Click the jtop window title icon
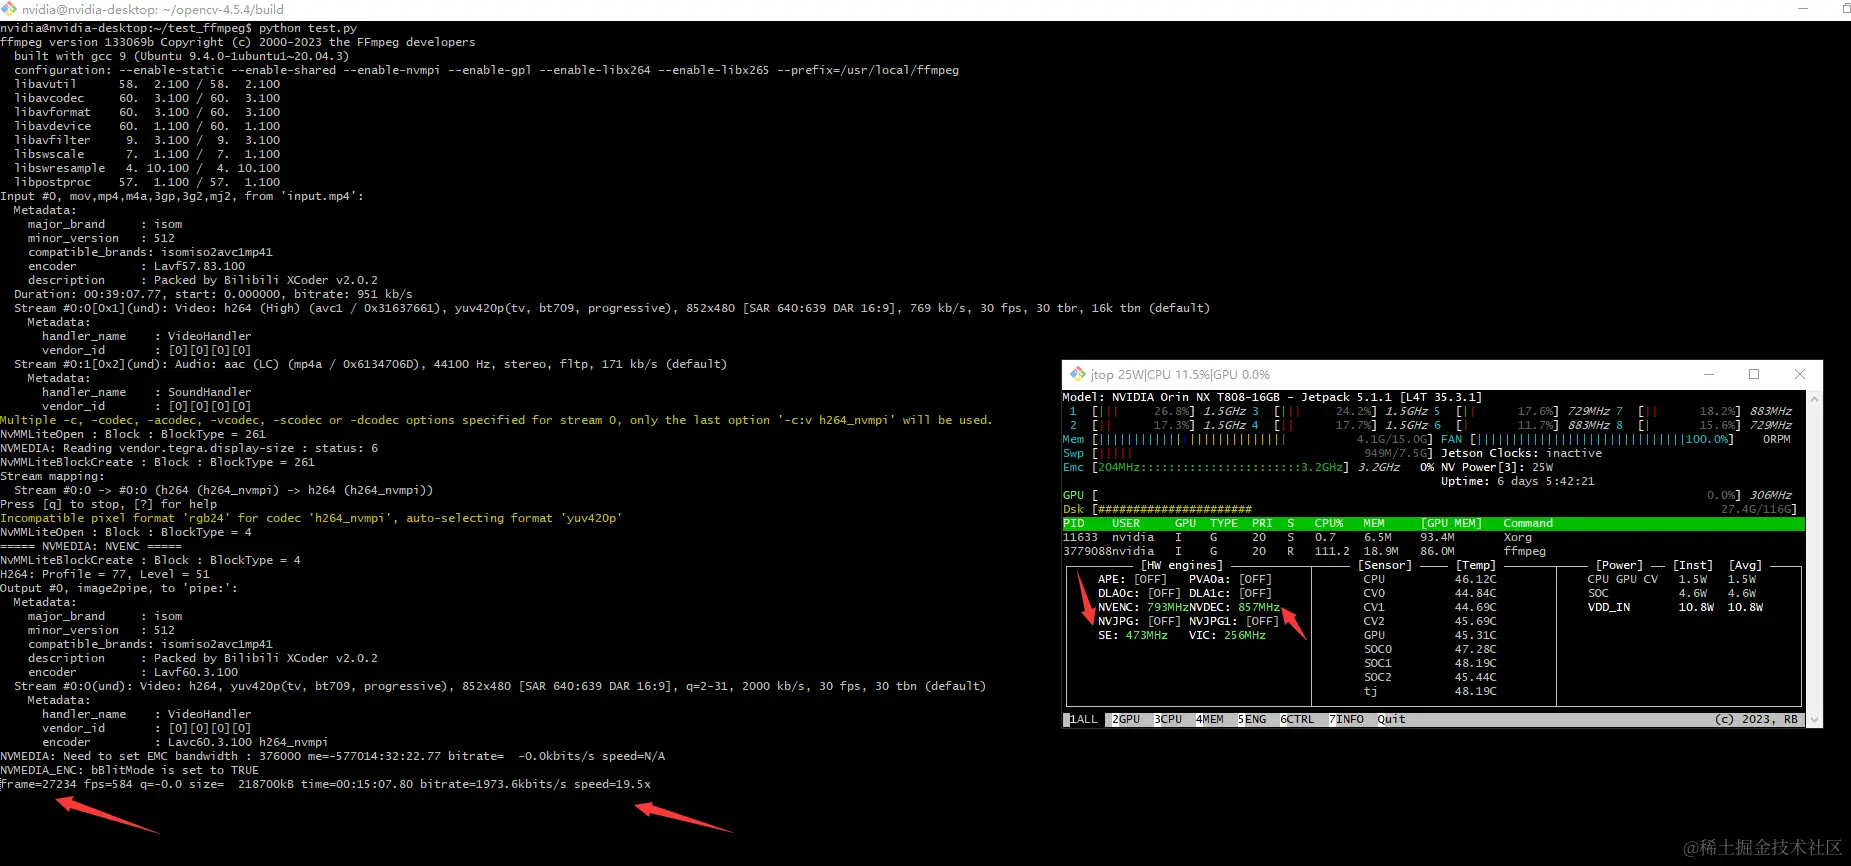1851x866 pixels. tap(1077, 374)
